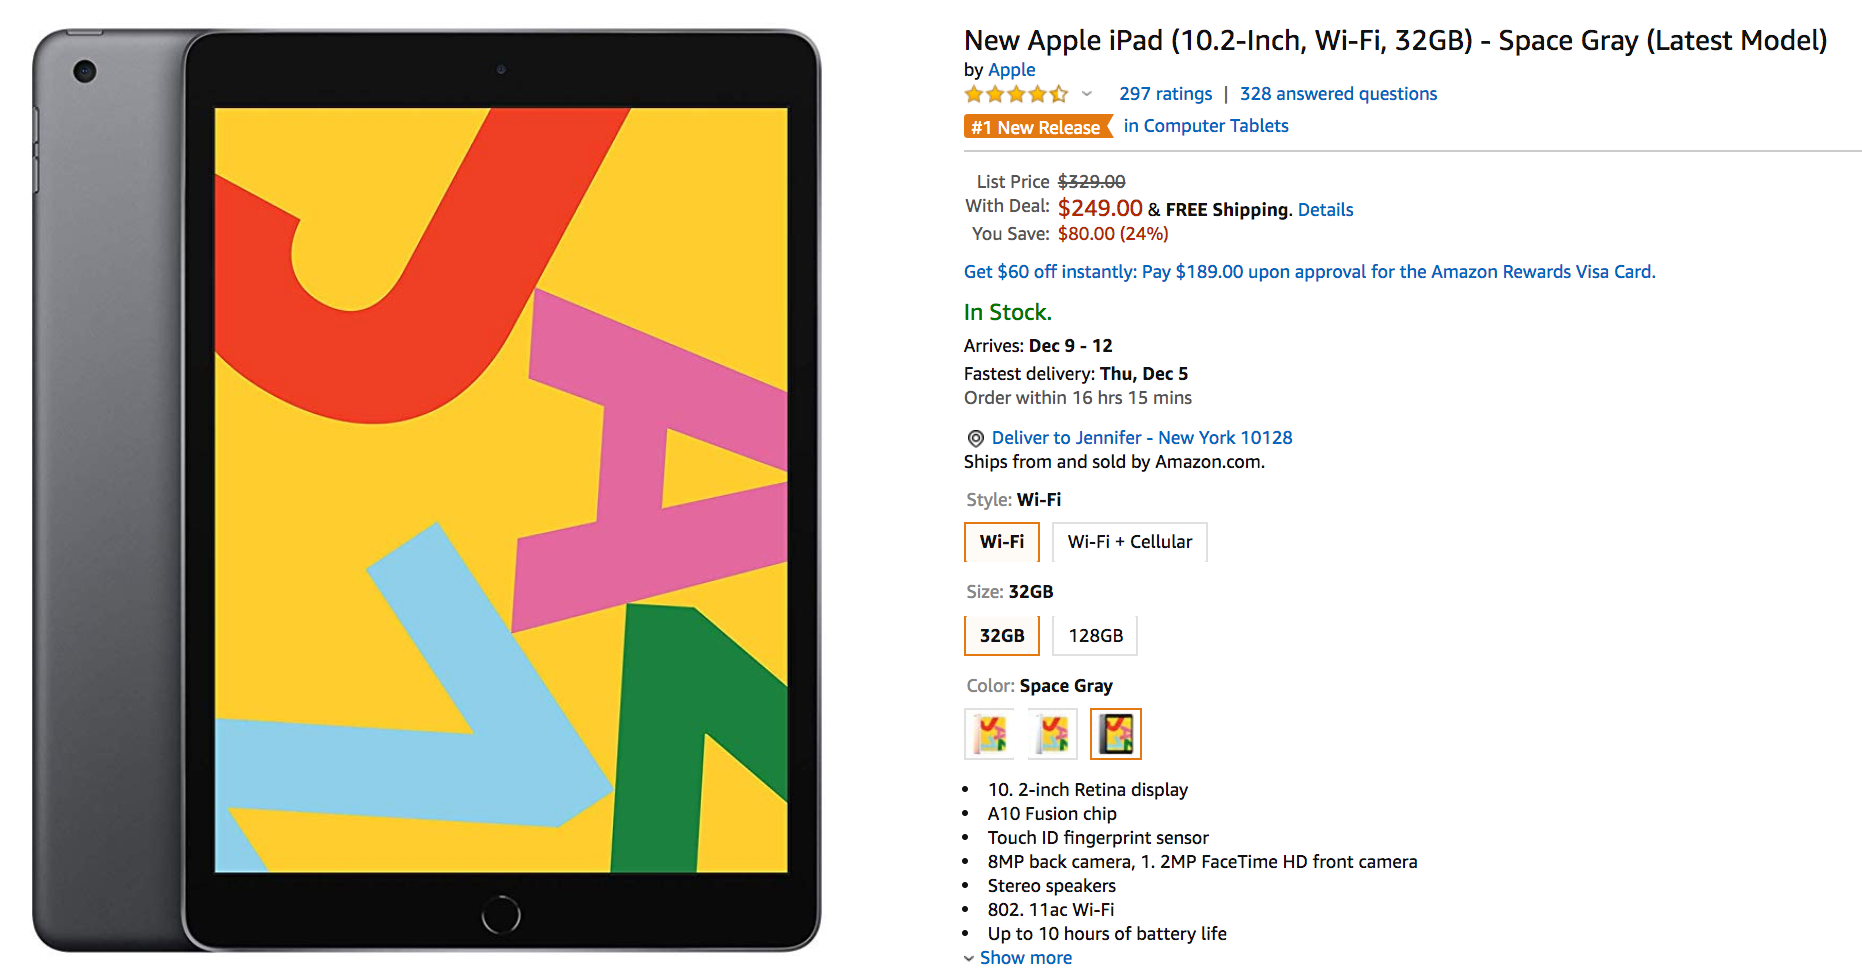Screen dimensions: 1862x972
Task: Select the 32GB size option
Action: 1001,636
